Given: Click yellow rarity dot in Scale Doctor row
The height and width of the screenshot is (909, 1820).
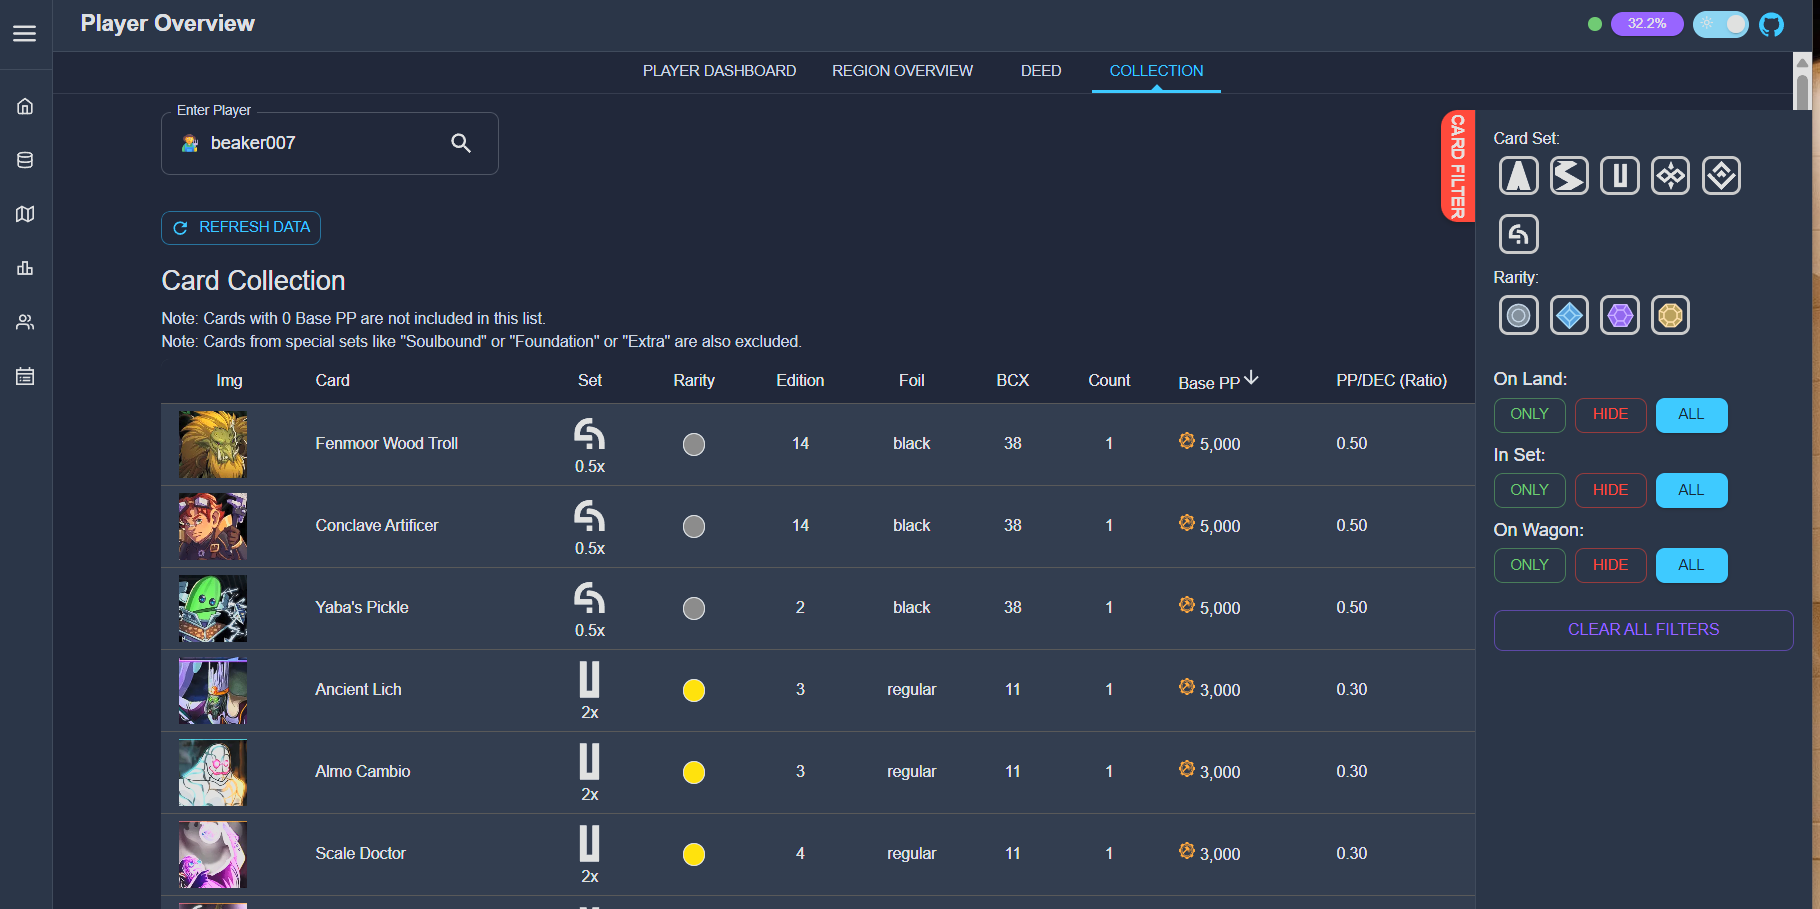Looking at the screenshot, I should [x=694, y=854].
